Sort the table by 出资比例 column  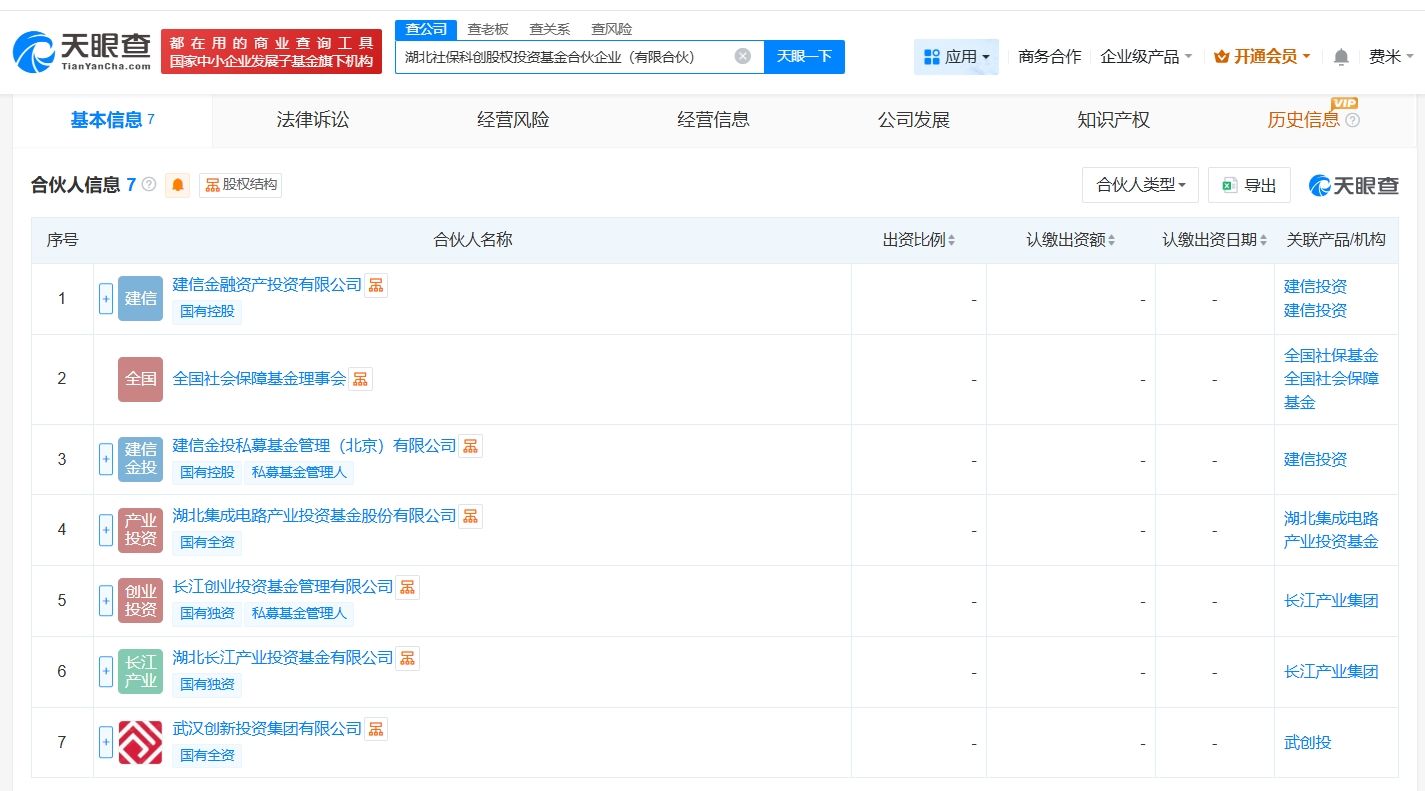point(919,240)
